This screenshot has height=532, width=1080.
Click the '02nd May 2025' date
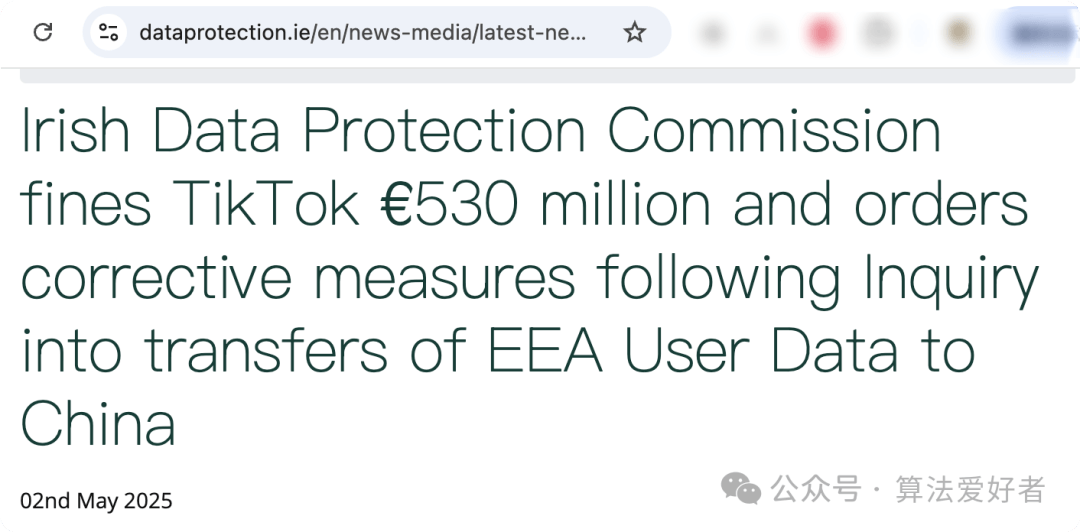[96, 500]
